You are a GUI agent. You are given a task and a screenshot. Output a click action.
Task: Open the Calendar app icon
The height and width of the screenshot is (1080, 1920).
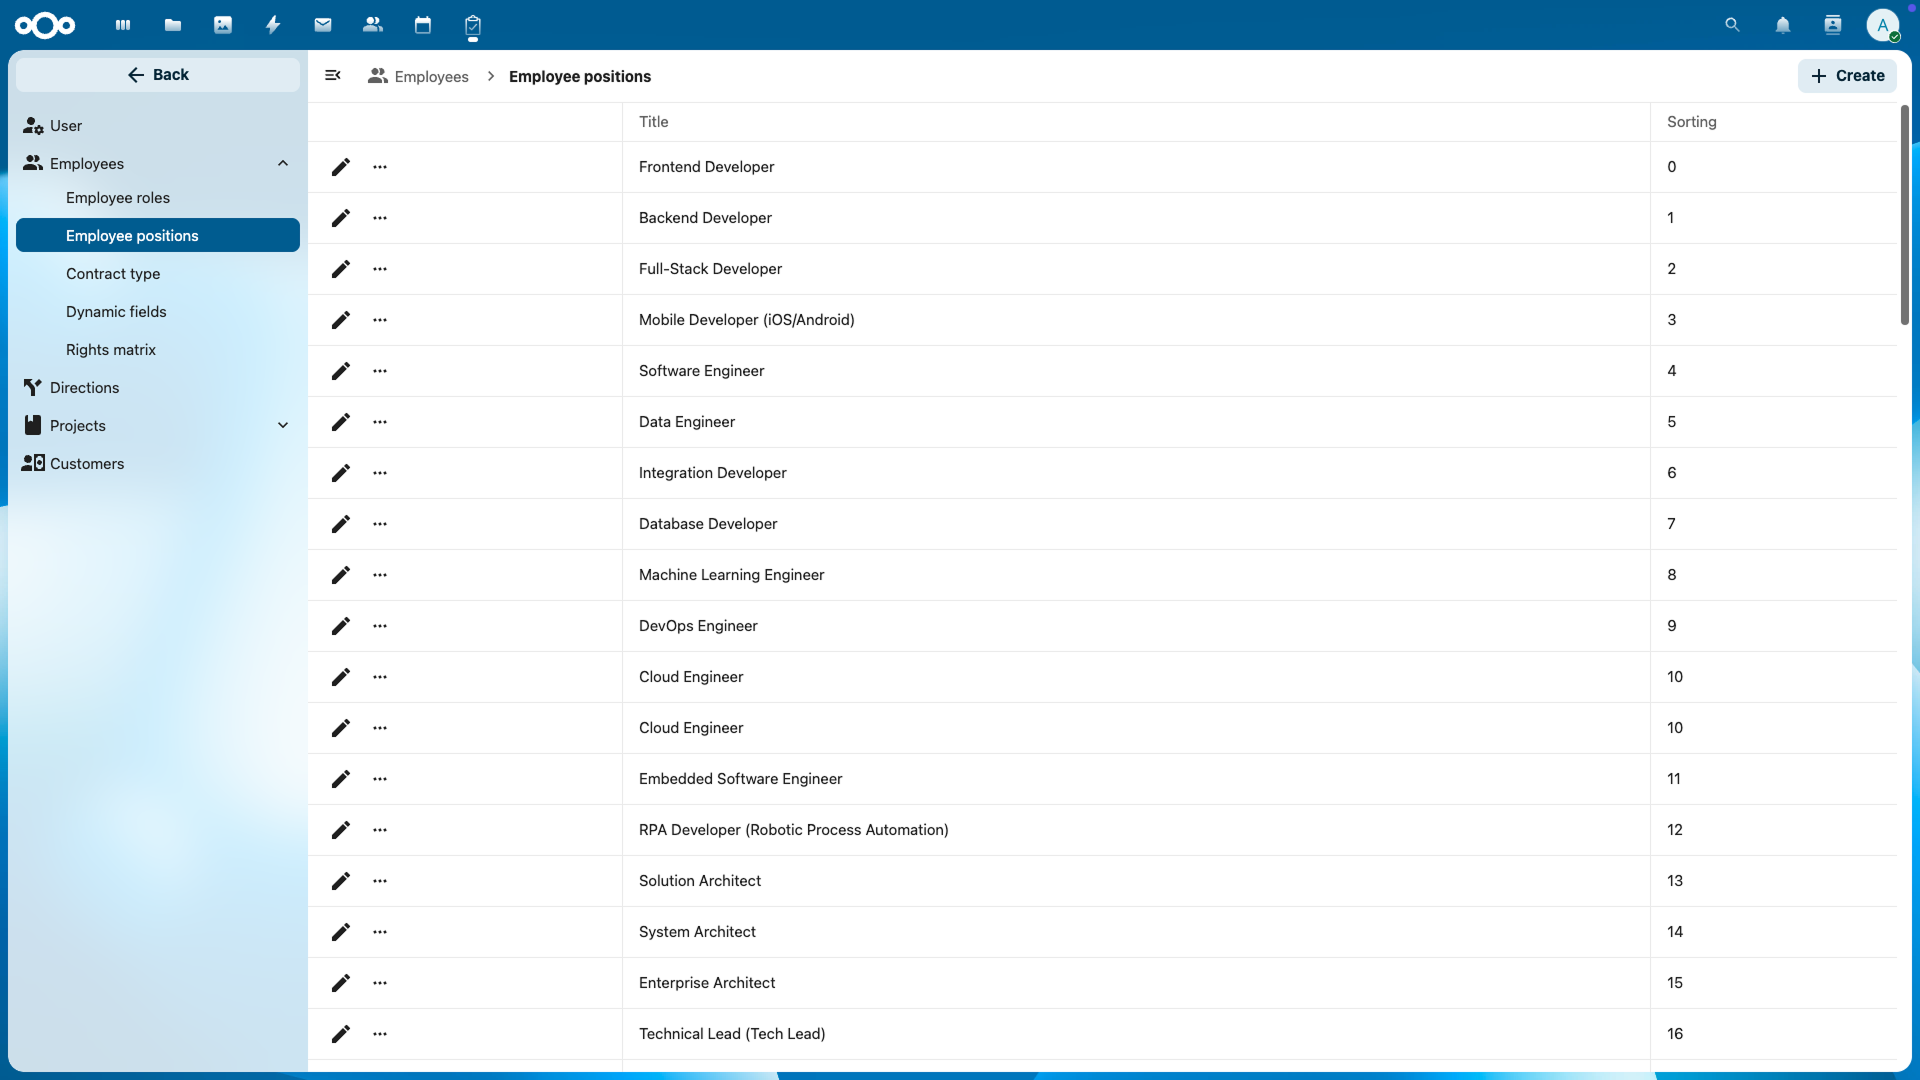(x=423, y=25)
